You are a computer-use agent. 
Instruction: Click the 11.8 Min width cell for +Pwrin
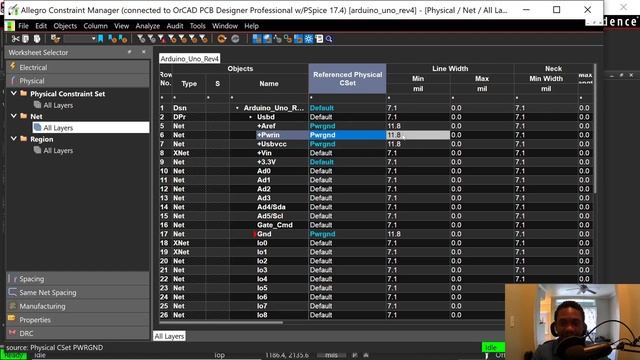click(418, 135)
